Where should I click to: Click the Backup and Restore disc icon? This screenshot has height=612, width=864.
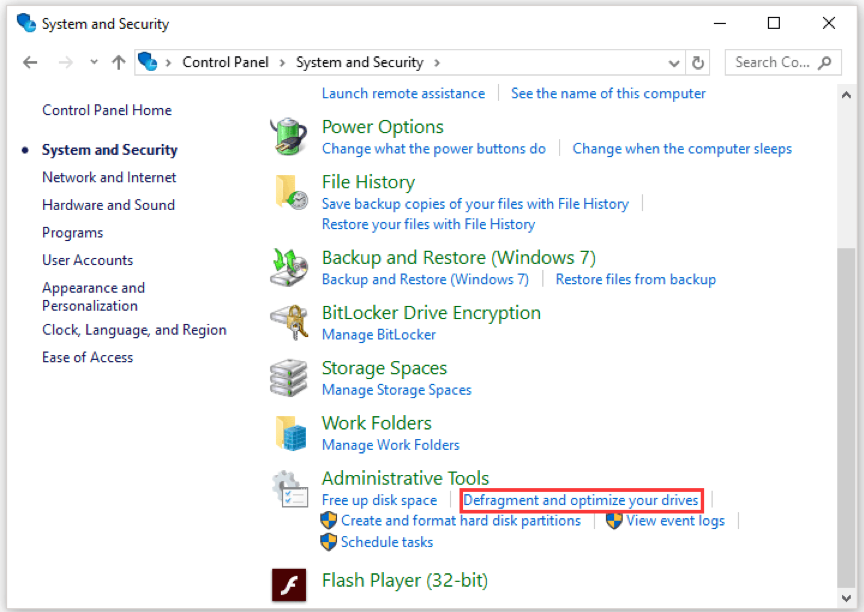pyautogui.click(x=289, y=268)
